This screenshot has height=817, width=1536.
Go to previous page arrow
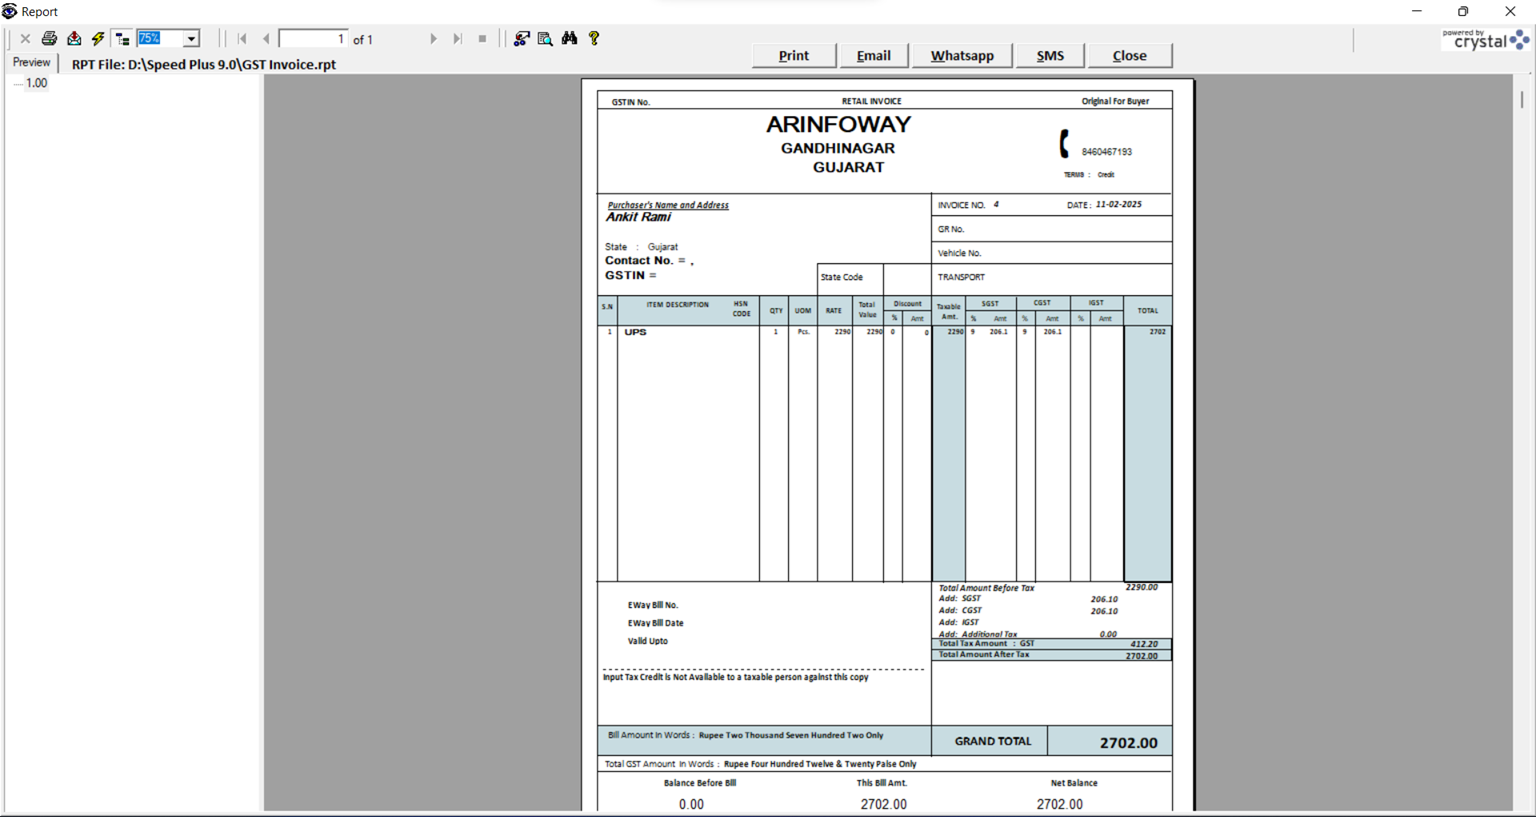(x=266, y=39)
